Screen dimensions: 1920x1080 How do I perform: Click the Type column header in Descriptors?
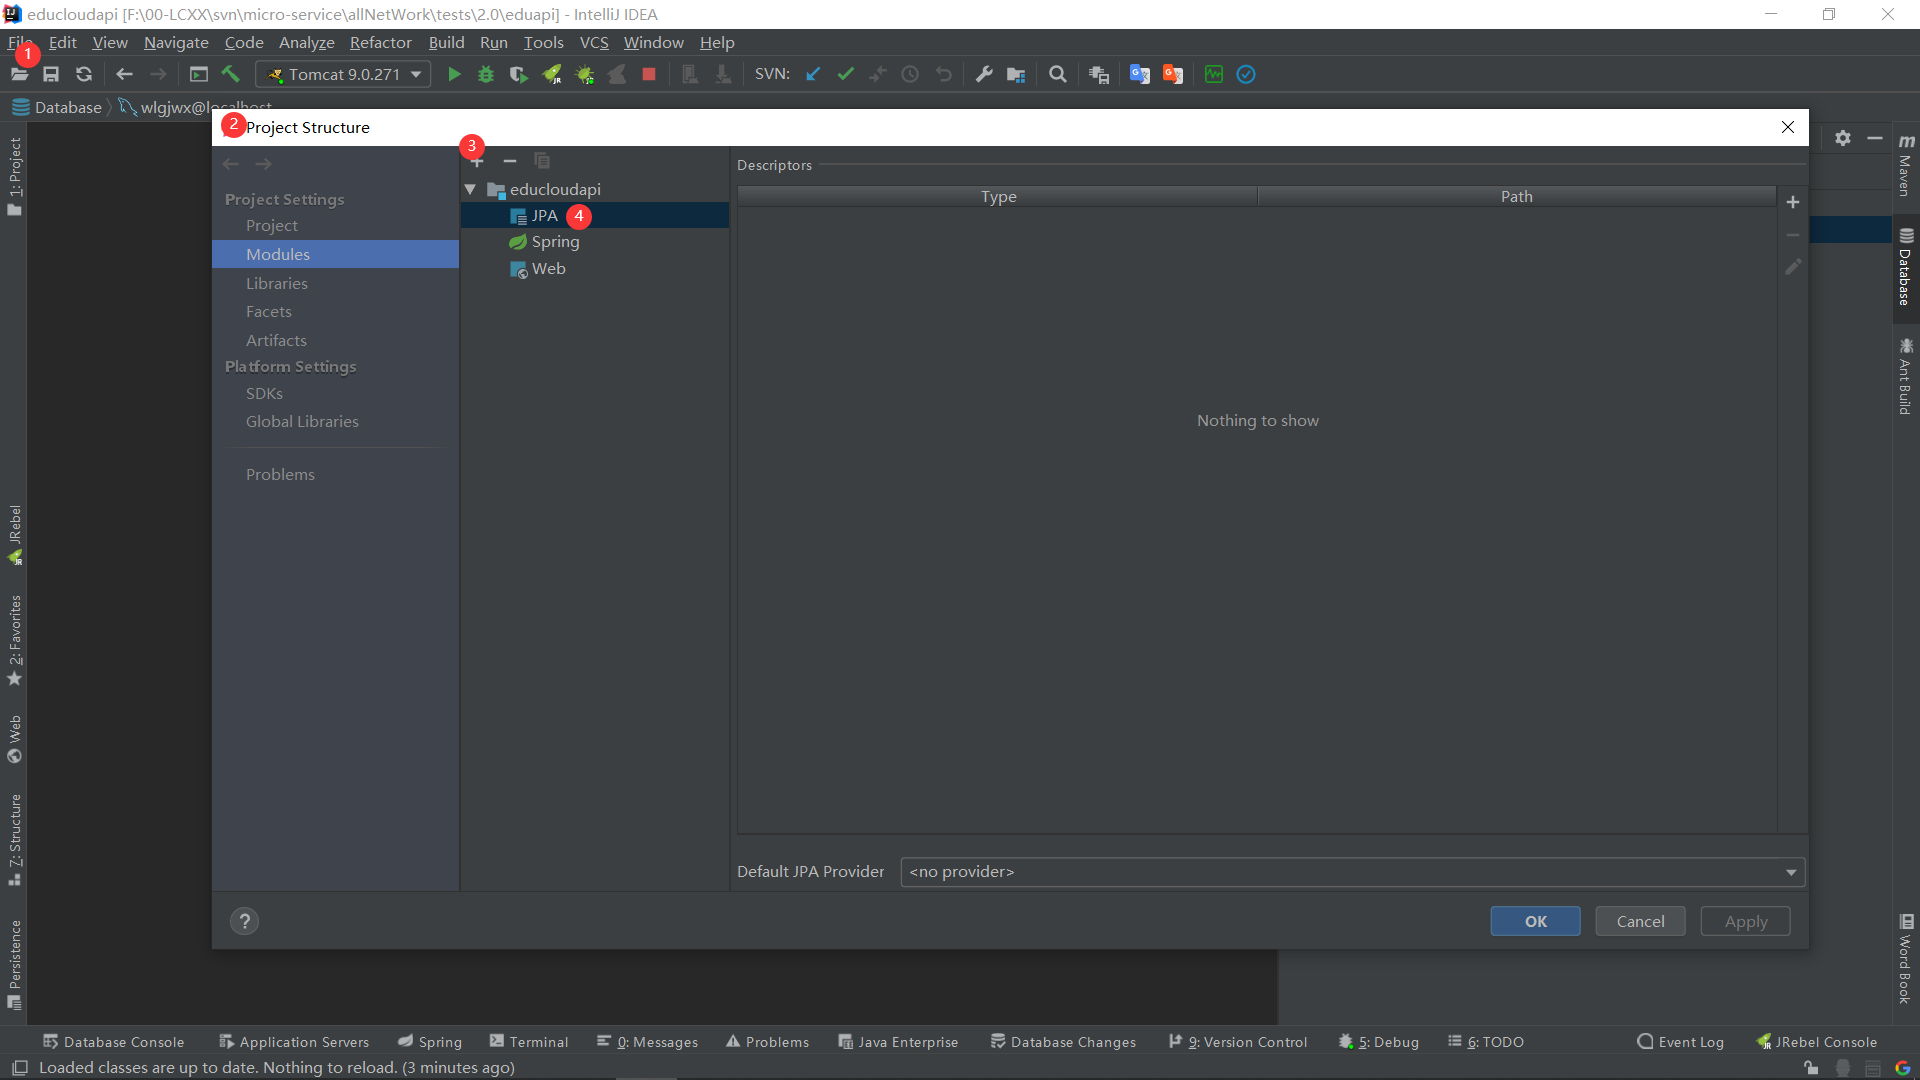click(998, 197)
